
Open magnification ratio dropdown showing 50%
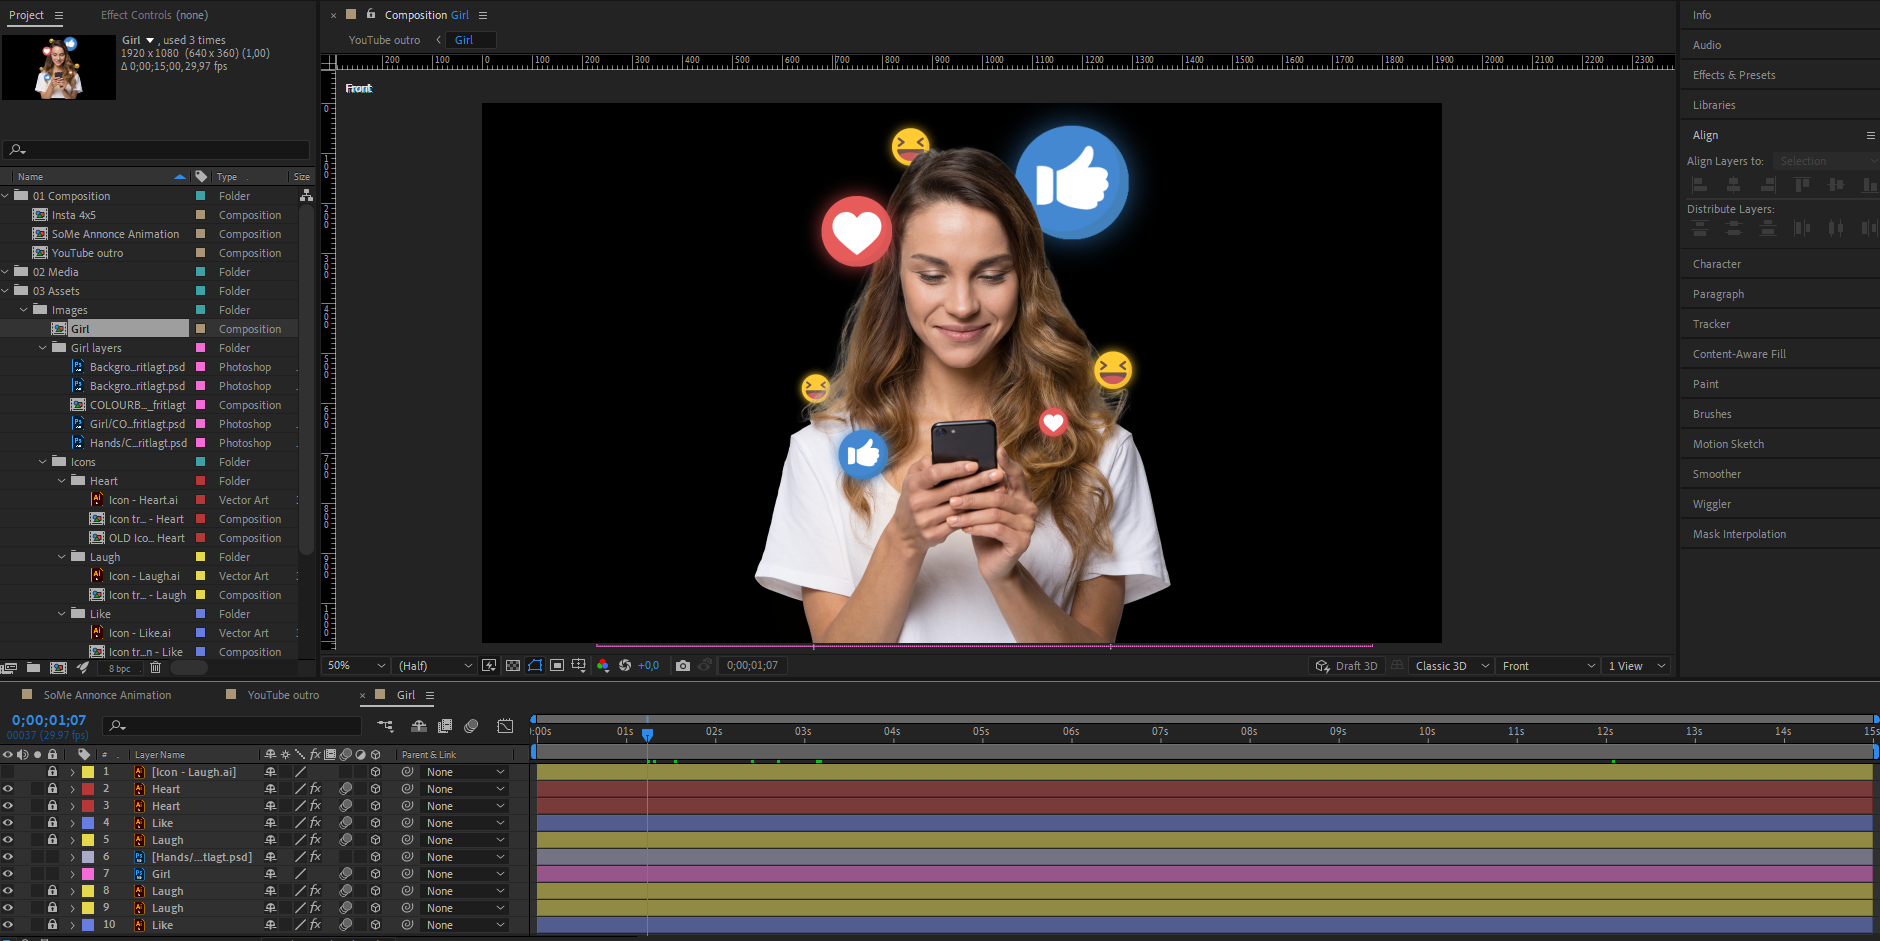click(357, 665)
